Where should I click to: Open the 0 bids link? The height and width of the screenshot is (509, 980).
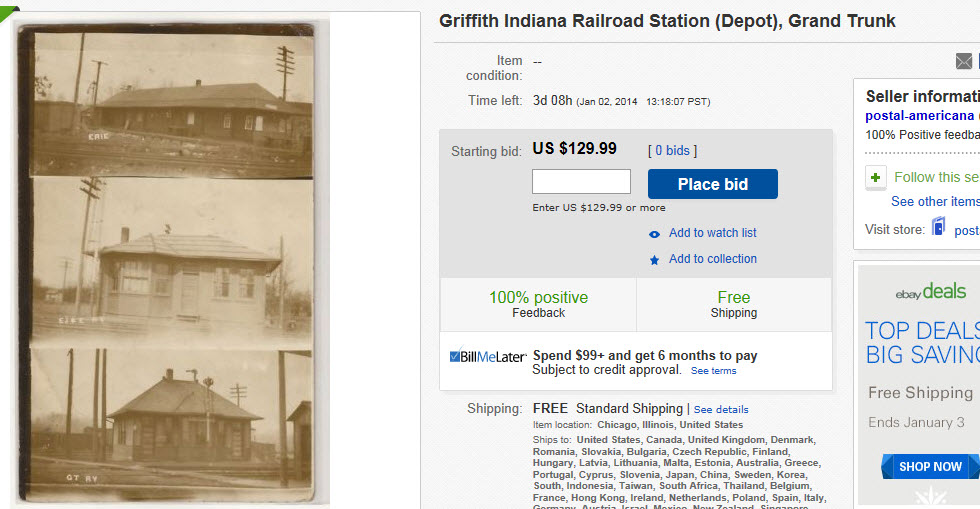pyautogui.click(x=672, y=151)
